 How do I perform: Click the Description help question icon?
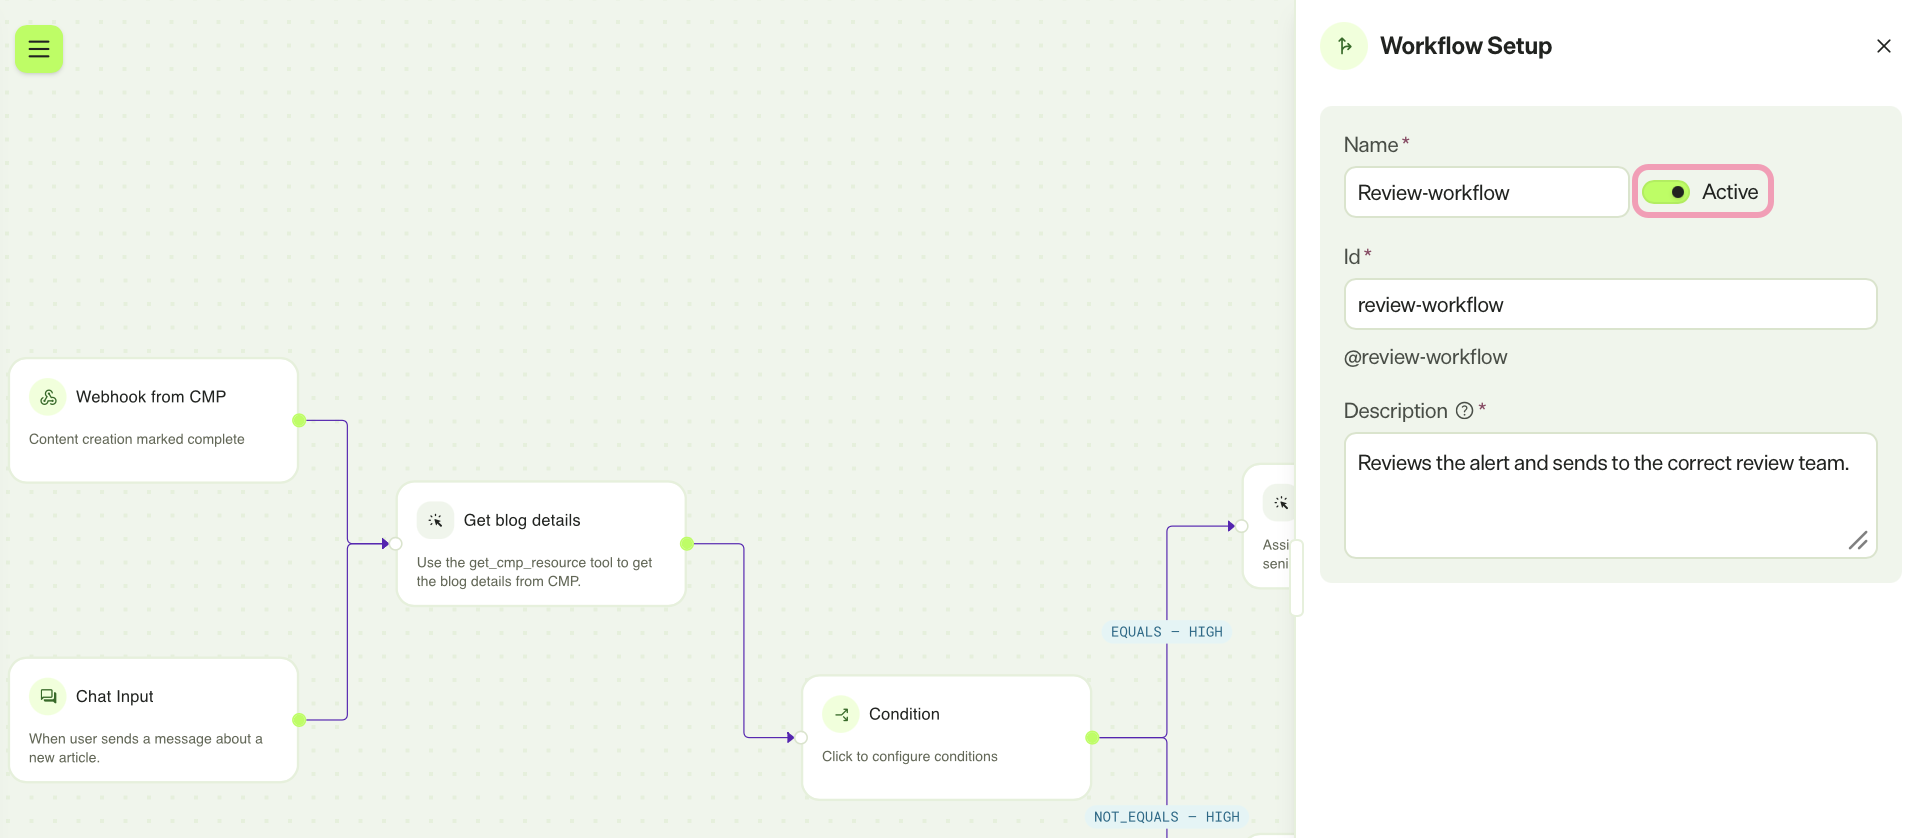(x=1464, y=411)
